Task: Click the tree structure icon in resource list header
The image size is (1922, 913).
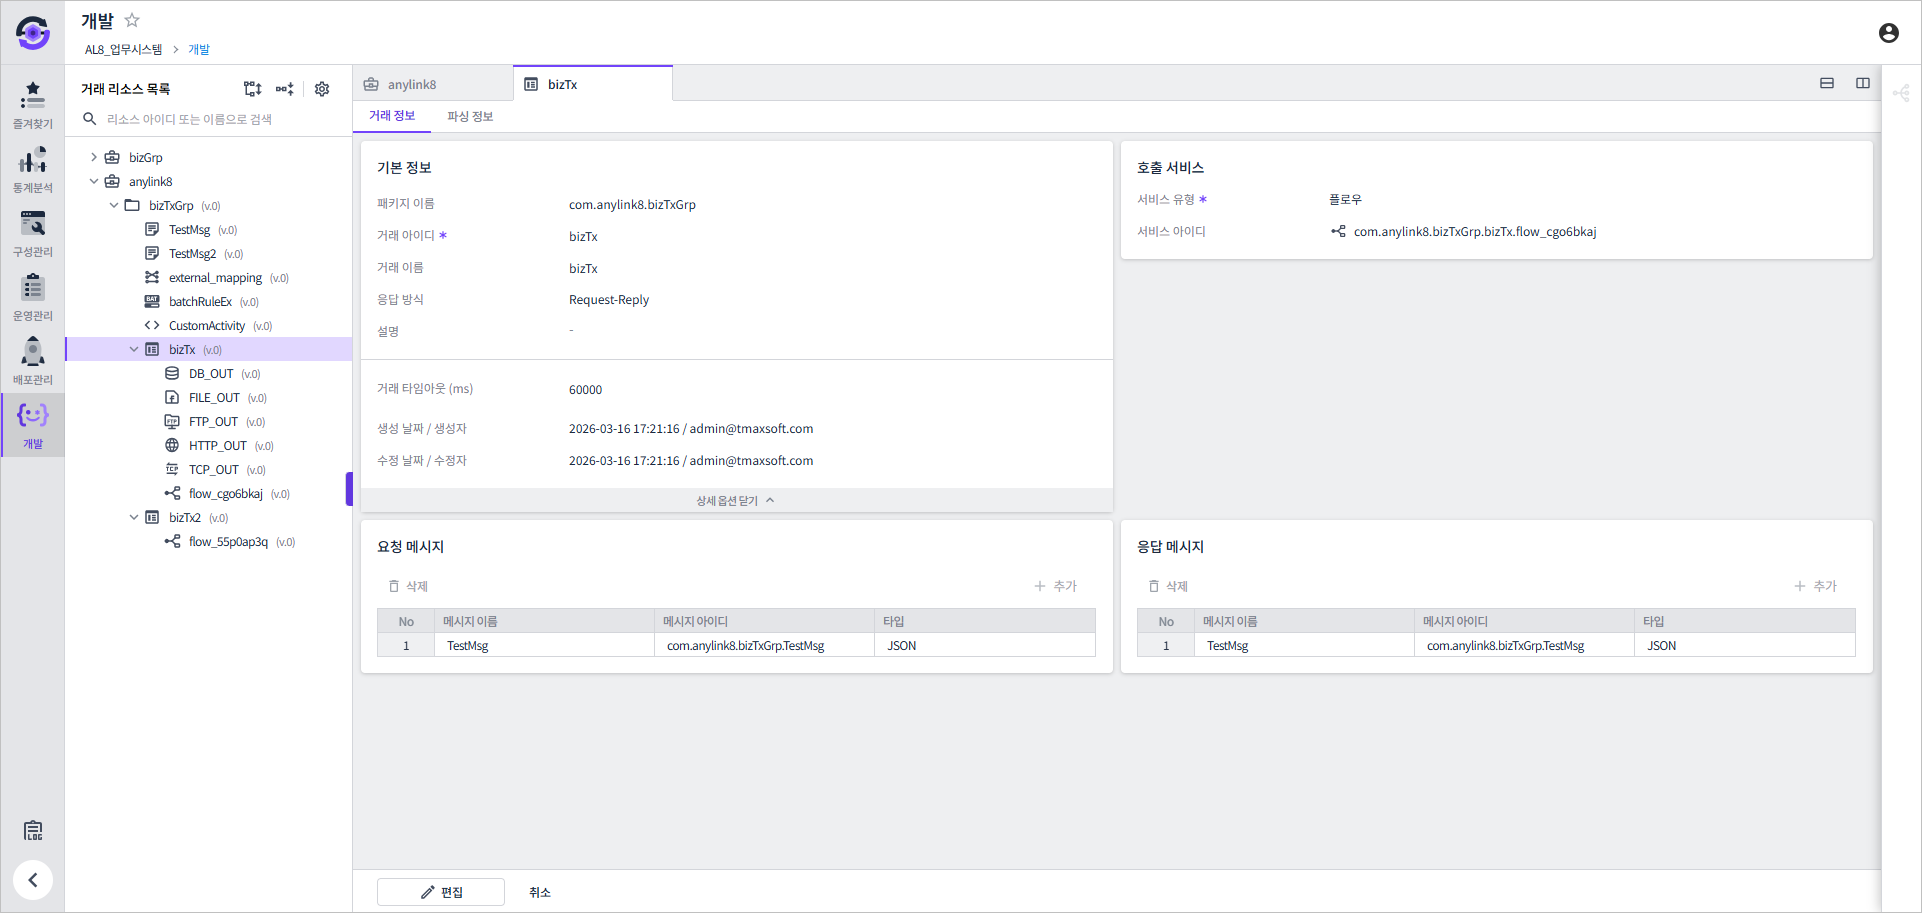Action: [x=252, y=89]
